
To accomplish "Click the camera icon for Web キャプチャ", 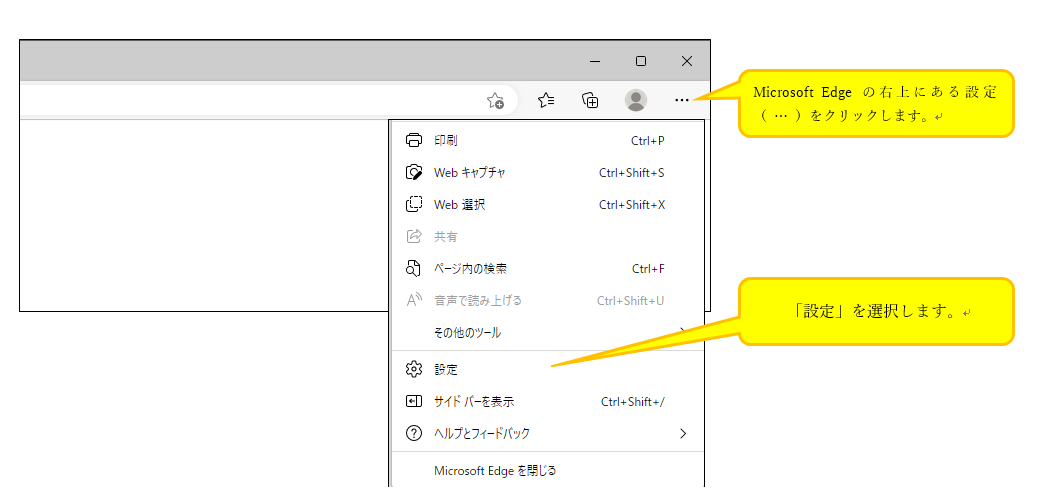I will (414, 172).
